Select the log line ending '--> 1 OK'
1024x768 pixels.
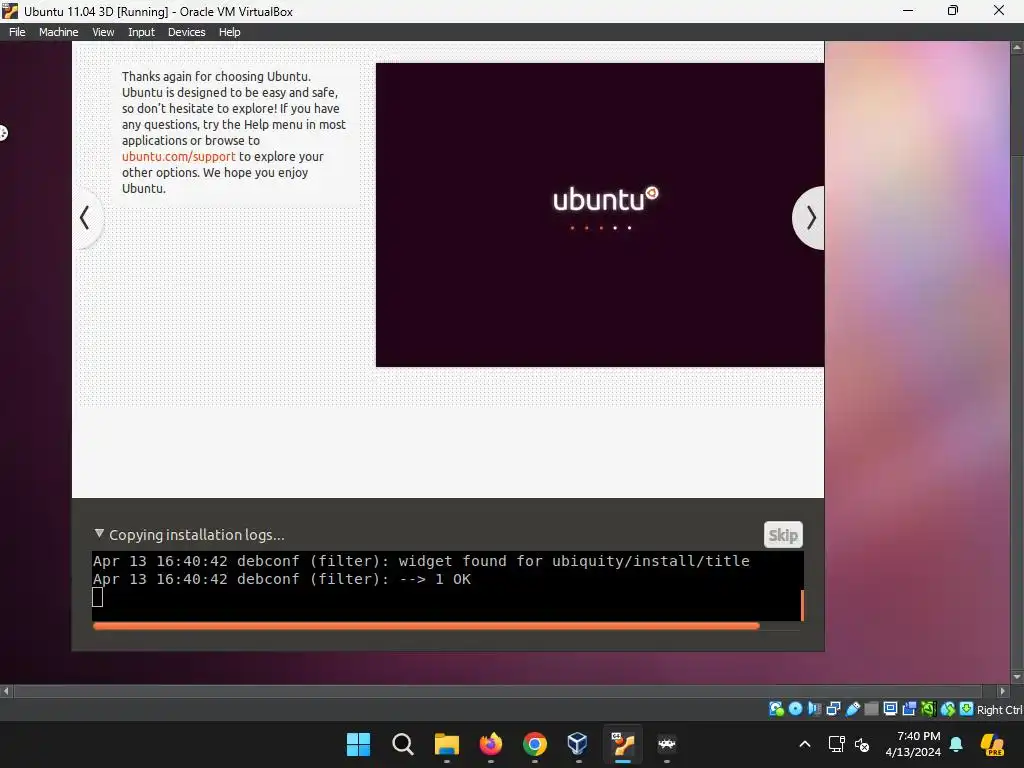point(281,579)
